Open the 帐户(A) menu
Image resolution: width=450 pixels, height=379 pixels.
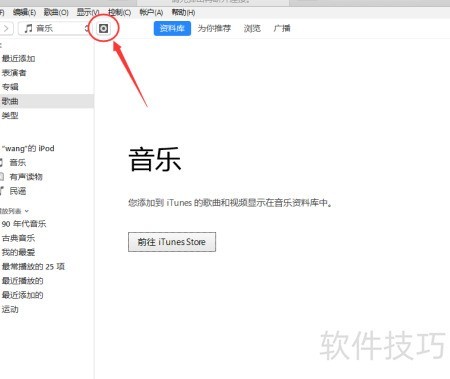coord(151,13)
